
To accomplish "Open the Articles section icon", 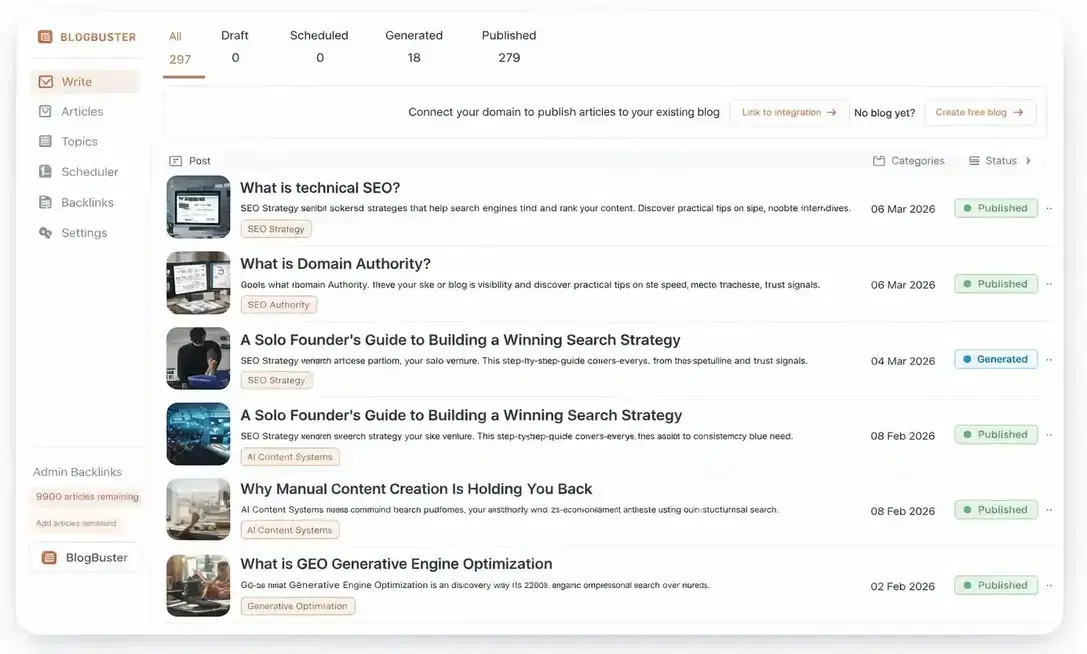I will pyautogui.click(x=45, y=111).
